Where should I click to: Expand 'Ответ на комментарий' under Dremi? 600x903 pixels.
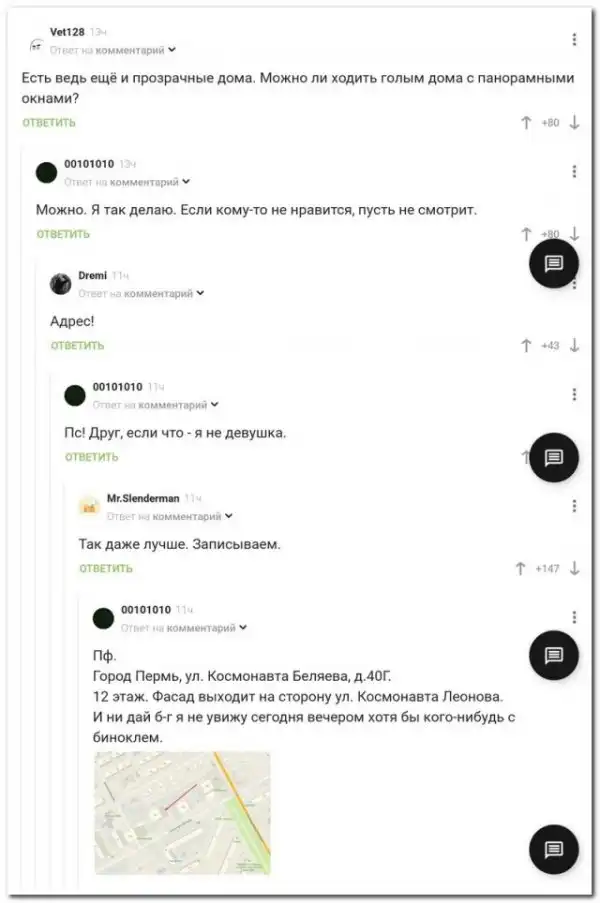pyautogui.click(x=142, y=293)
